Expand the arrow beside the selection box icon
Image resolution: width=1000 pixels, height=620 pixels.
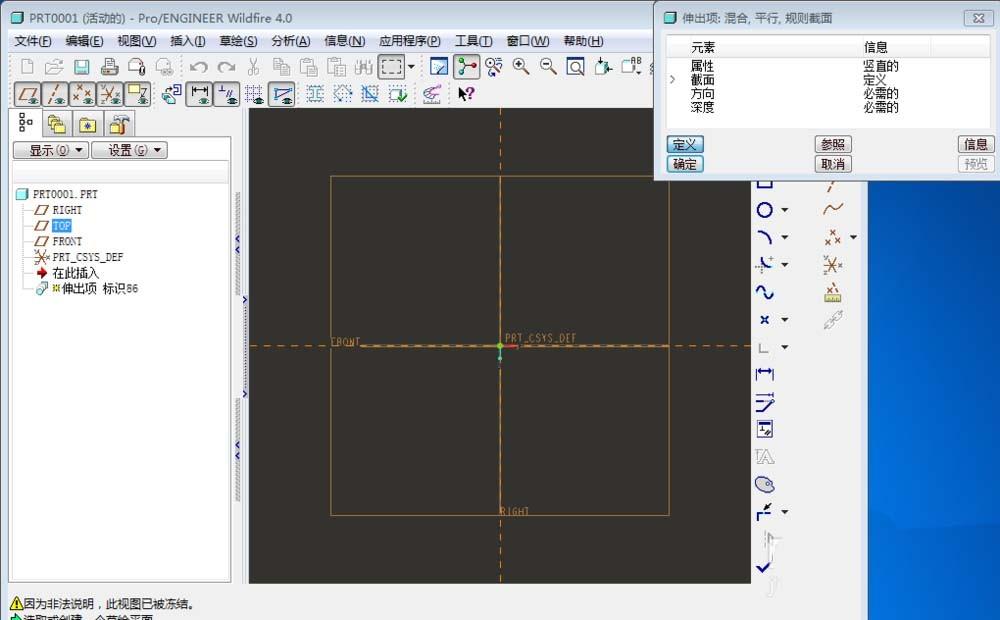pyautogui.click(x=411, y=66)
